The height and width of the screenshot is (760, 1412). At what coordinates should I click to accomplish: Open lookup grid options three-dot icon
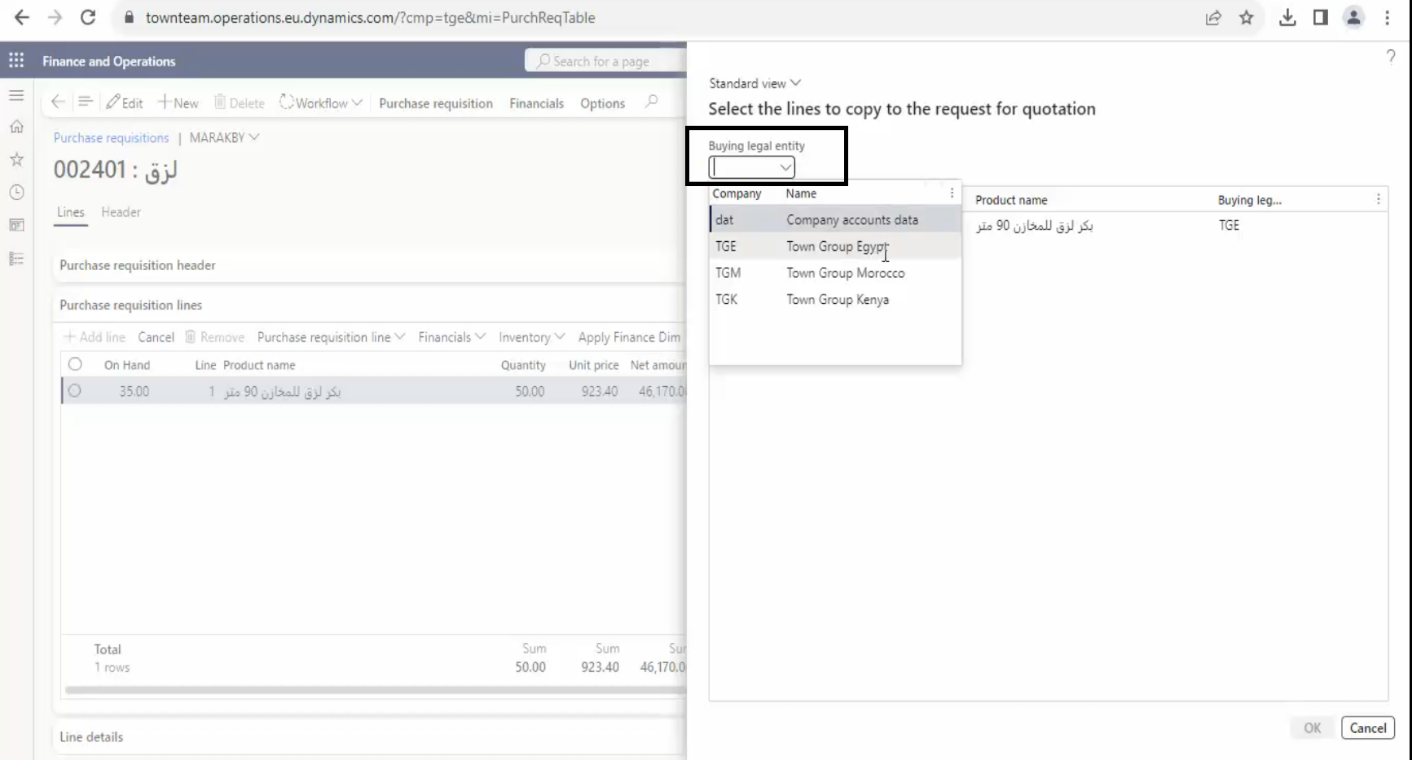coord(951,194)
